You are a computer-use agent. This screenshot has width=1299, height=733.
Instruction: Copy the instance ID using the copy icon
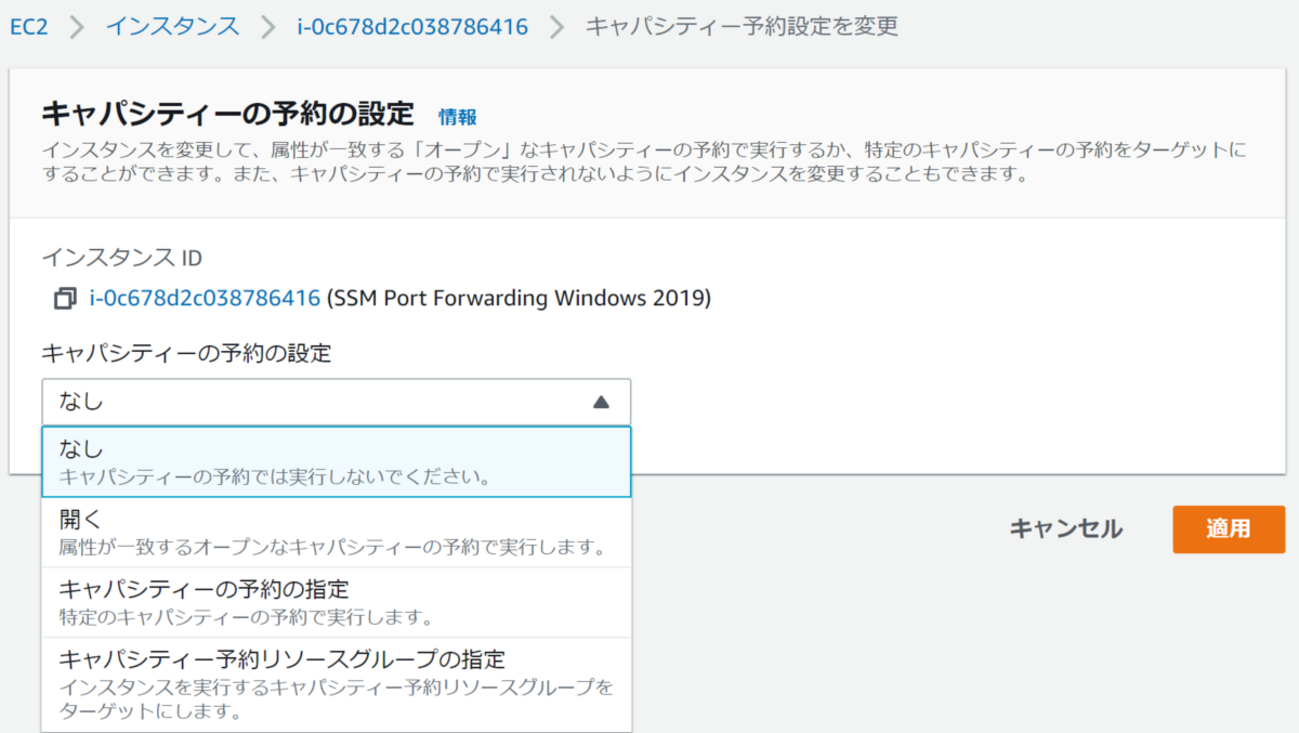[x=65, y=298]
